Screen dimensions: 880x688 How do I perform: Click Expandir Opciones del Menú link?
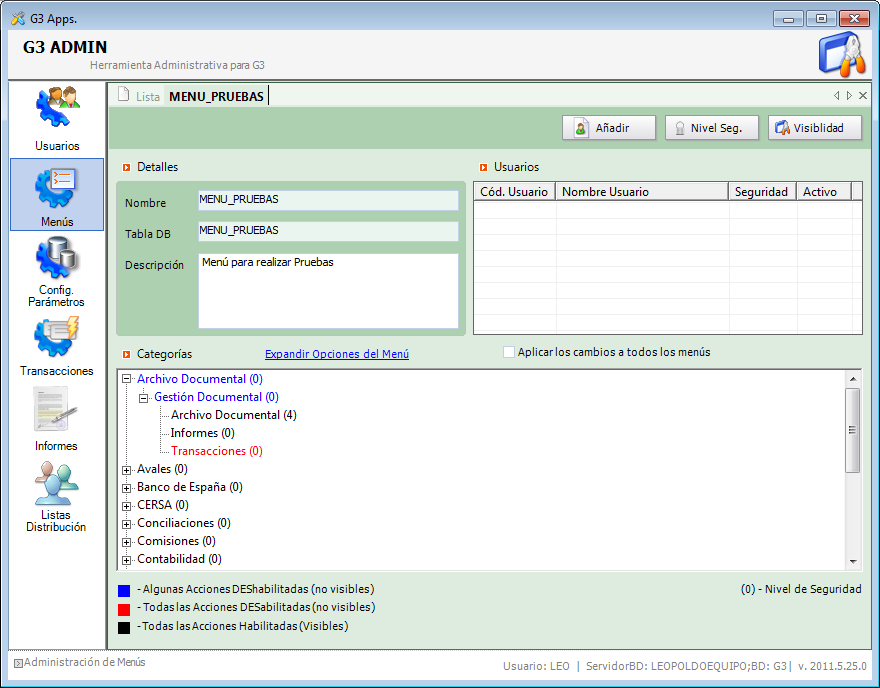pyautogui.click(x=336, y=354)
